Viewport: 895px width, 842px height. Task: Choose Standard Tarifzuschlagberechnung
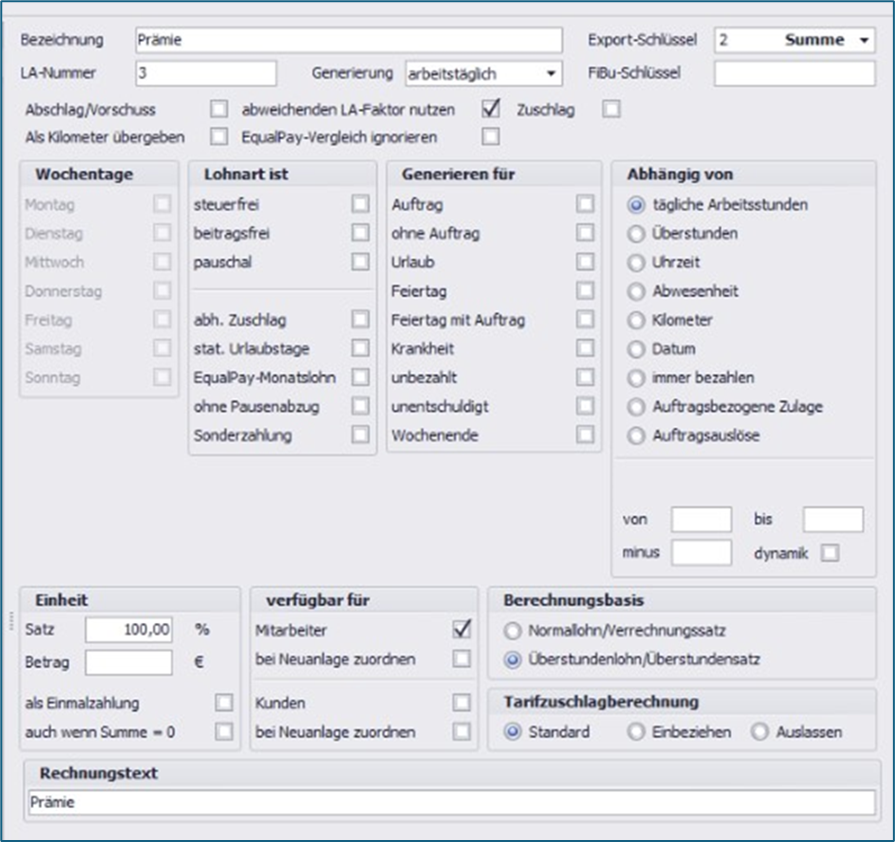513,732
